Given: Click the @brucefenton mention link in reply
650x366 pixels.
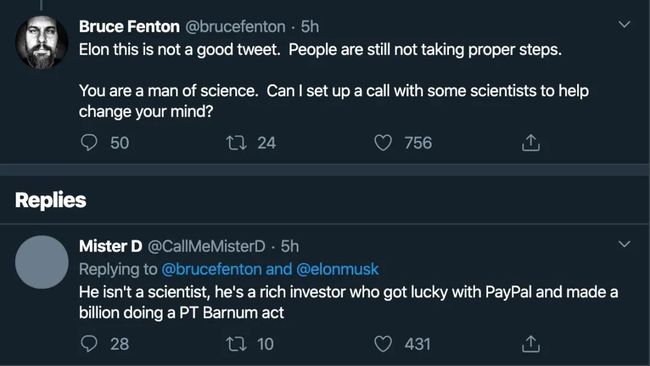Looking at the screenshot, I should point(211,269).
